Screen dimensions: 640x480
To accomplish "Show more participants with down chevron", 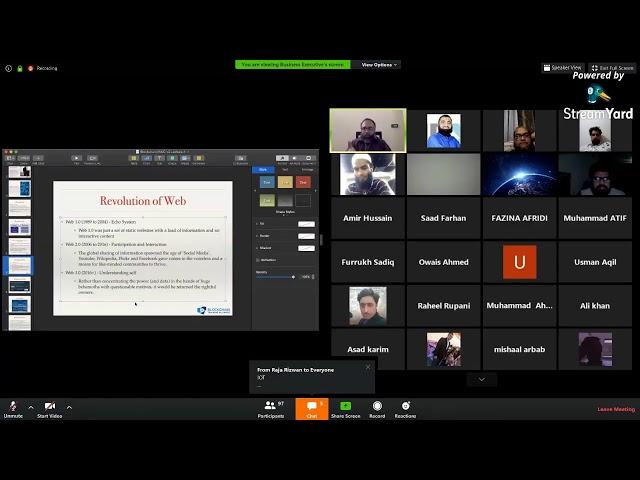I will pyautogui.click(x=481, y=379).
